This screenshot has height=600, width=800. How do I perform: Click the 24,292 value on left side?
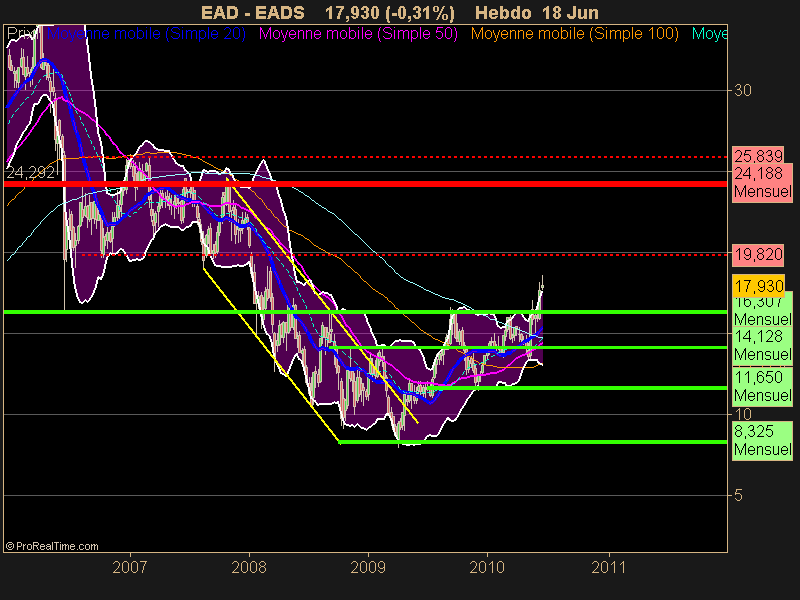(31, 173)
